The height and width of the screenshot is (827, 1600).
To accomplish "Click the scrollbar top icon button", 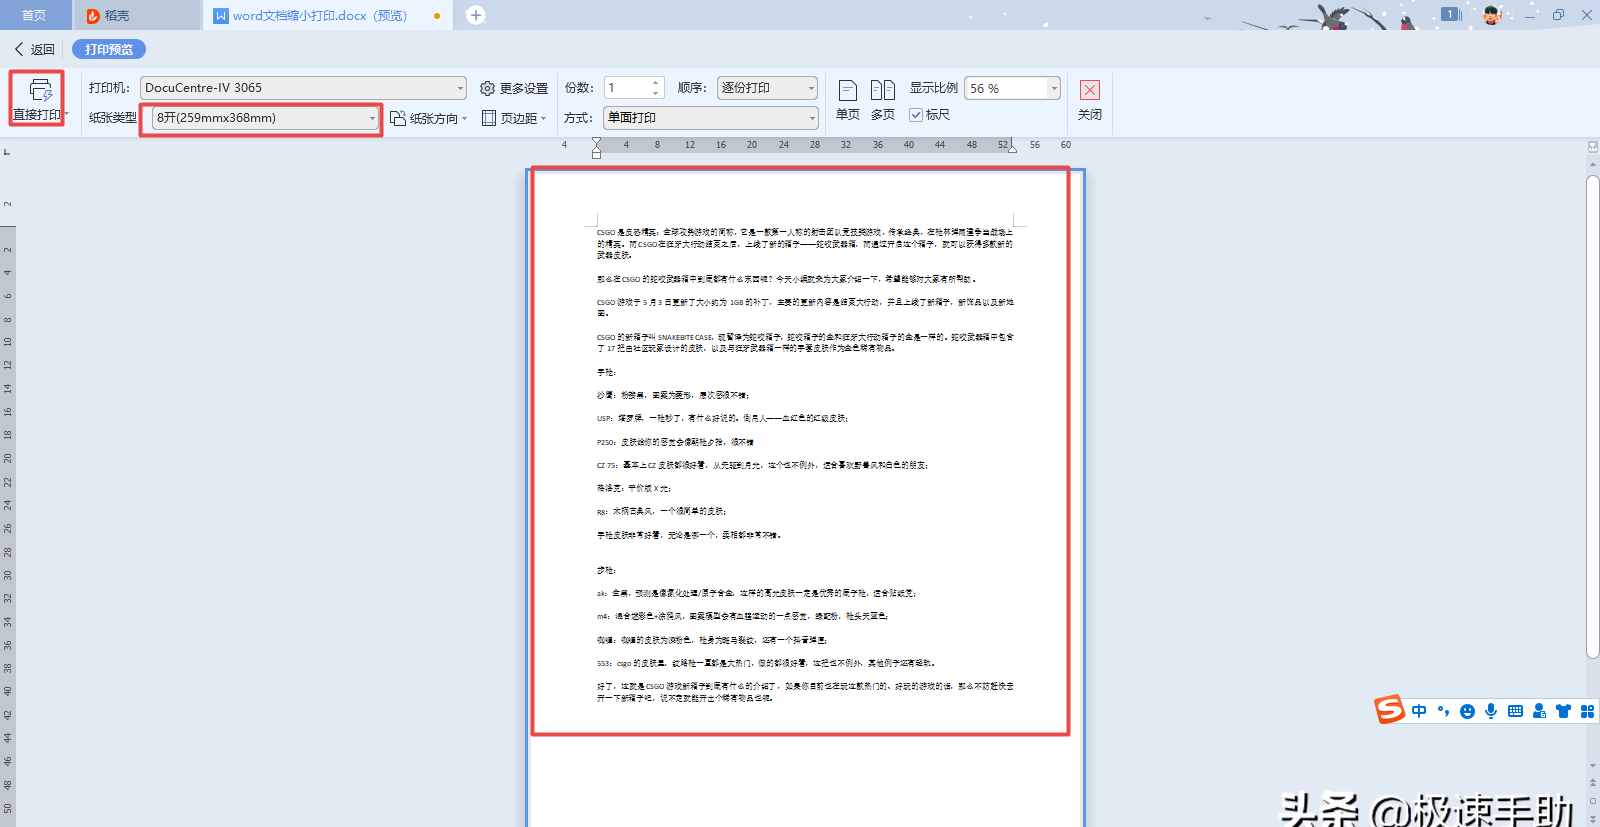I will click(x=1593, y=147).
